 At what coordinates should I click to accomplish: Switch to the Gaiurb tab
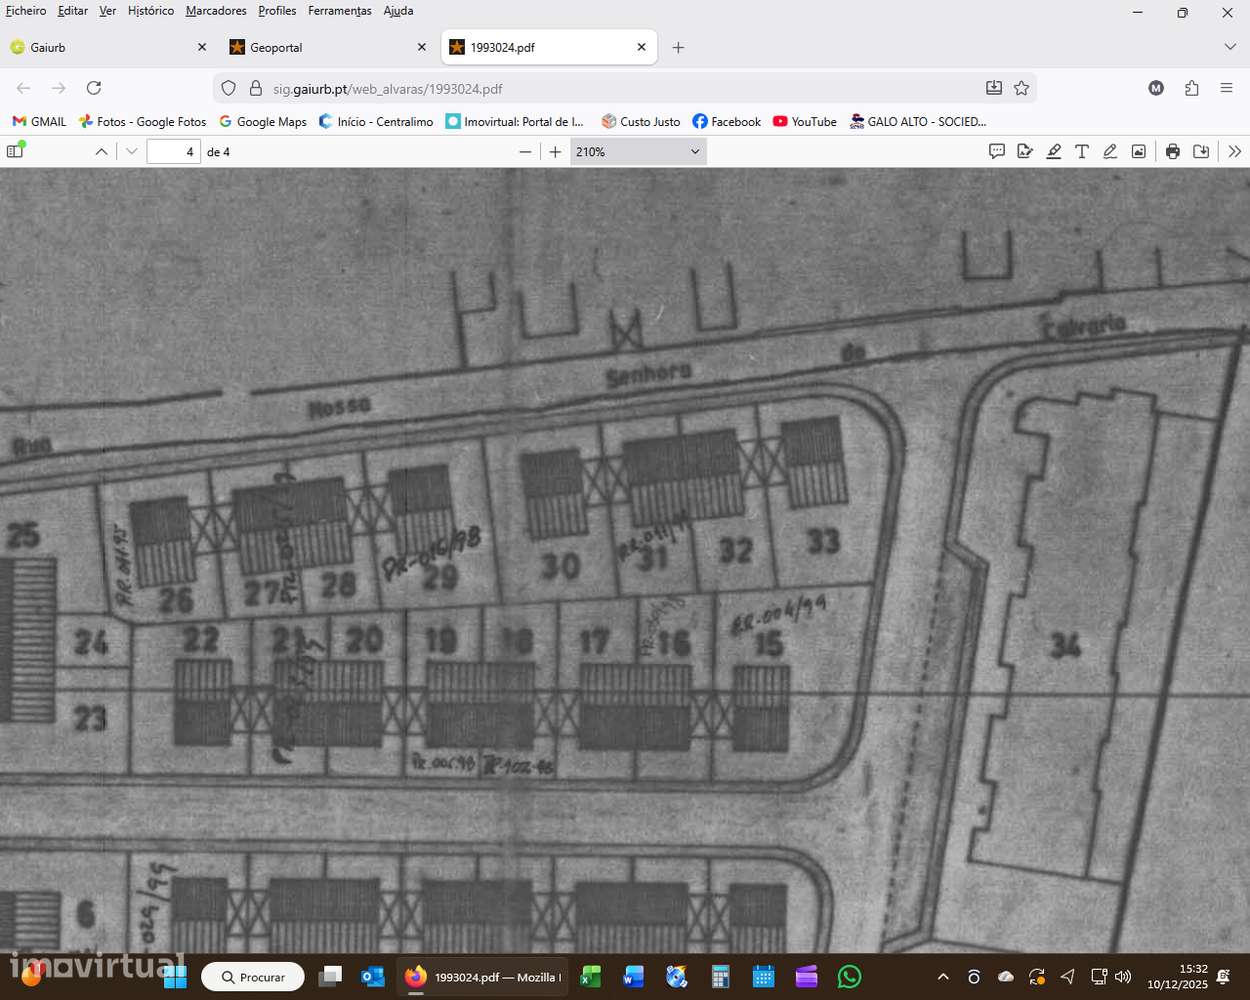108,47
